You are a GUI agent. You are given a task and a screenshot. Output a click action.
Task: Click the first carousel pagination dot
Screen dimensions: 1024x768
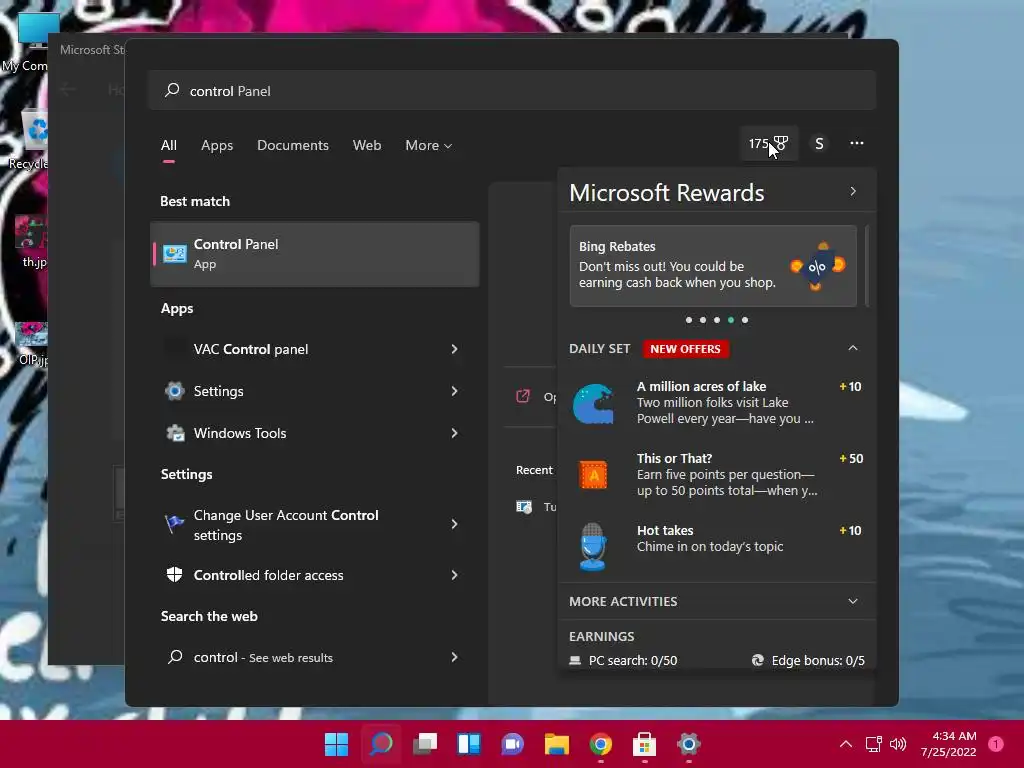pos(689,320)
